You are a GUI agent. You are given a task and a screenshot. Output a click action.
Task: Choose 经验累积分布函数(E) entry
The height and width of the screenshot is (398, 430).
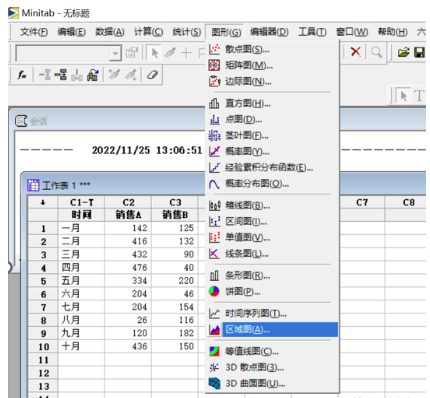272,168
